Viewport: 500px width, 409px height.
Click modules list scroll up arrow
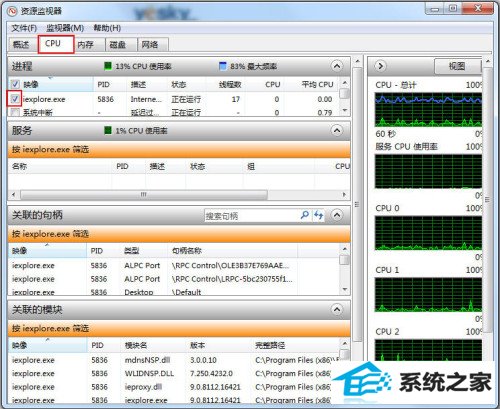click(x=345, y=343)
